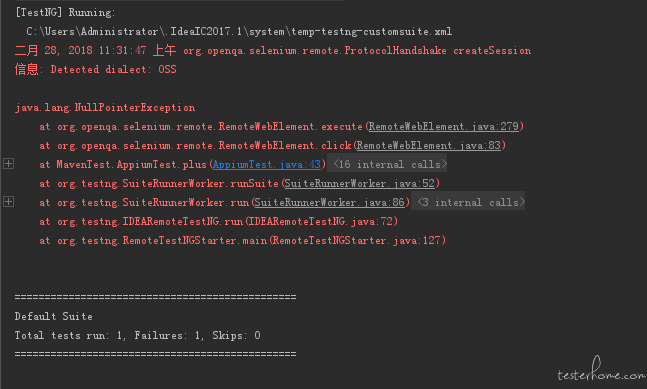Image resolution: width=647 pixels, height=389 pixels.
Task: Open the SuiteRunnerWorker.java:52 link
Action: (359, 183)
